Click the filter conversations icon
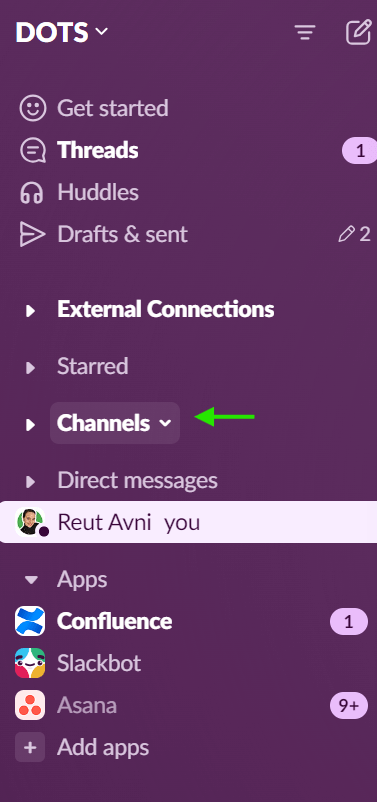The height and width of the screenshot is (802, 377). pos(305,33)
